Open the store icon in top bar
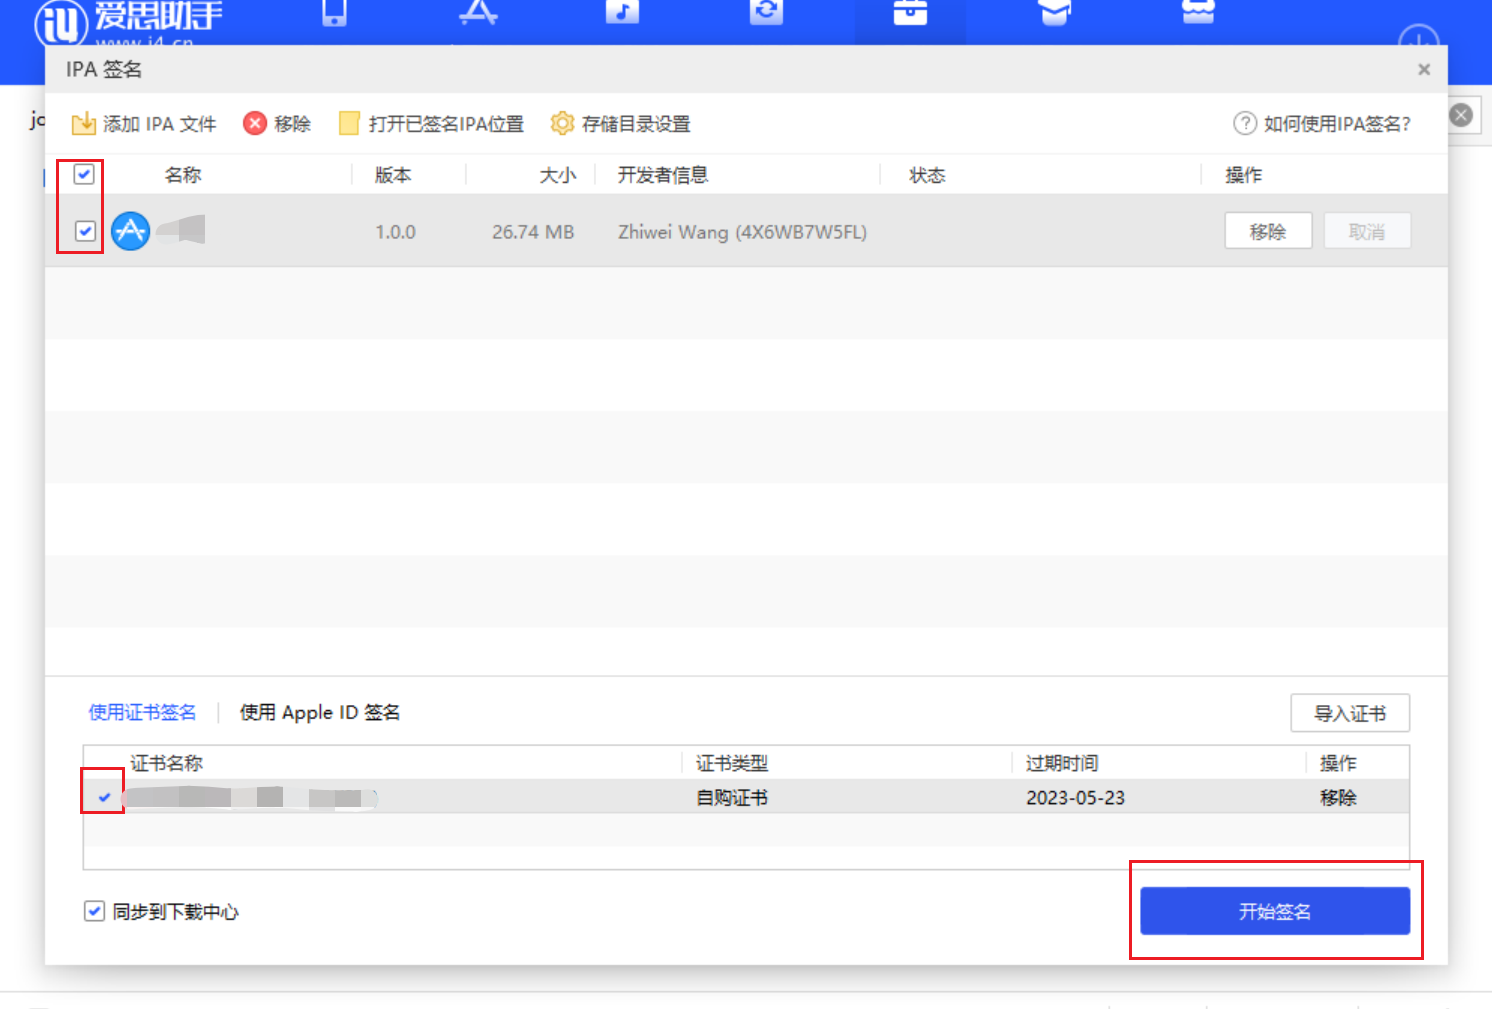This screenshot has width=1492, height=1009. point(1198,12)
